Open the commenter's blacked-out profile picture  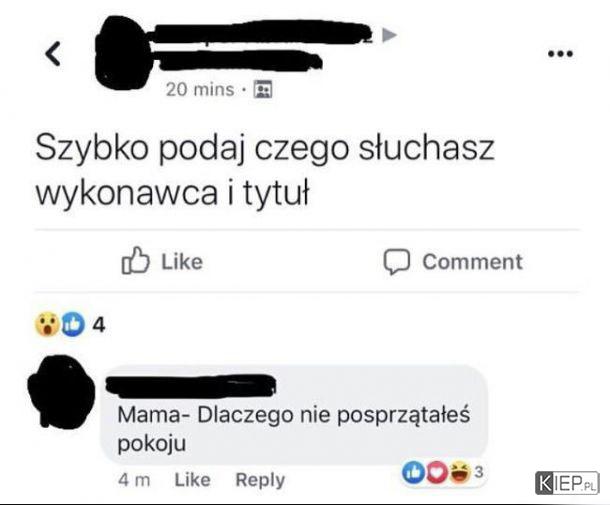tap(61, 393)
